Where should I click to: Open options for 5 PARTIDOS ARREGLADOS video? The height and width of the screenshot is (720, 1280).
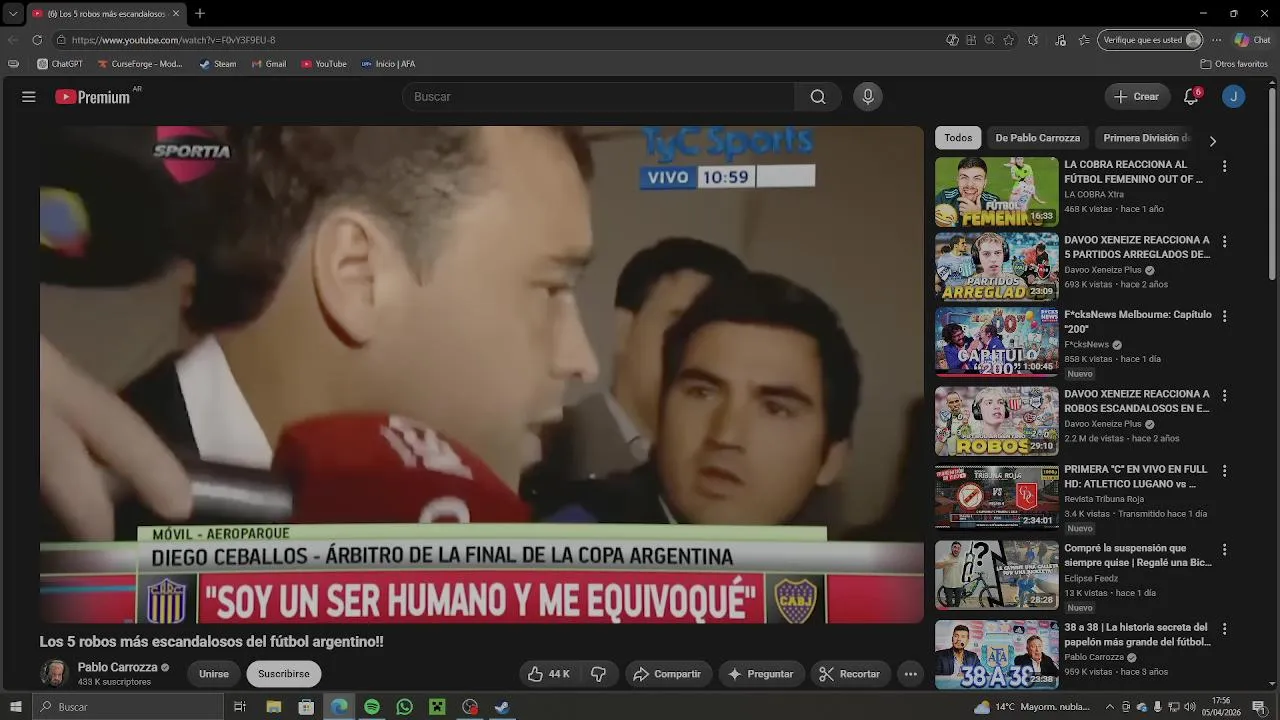[1224, 242]
